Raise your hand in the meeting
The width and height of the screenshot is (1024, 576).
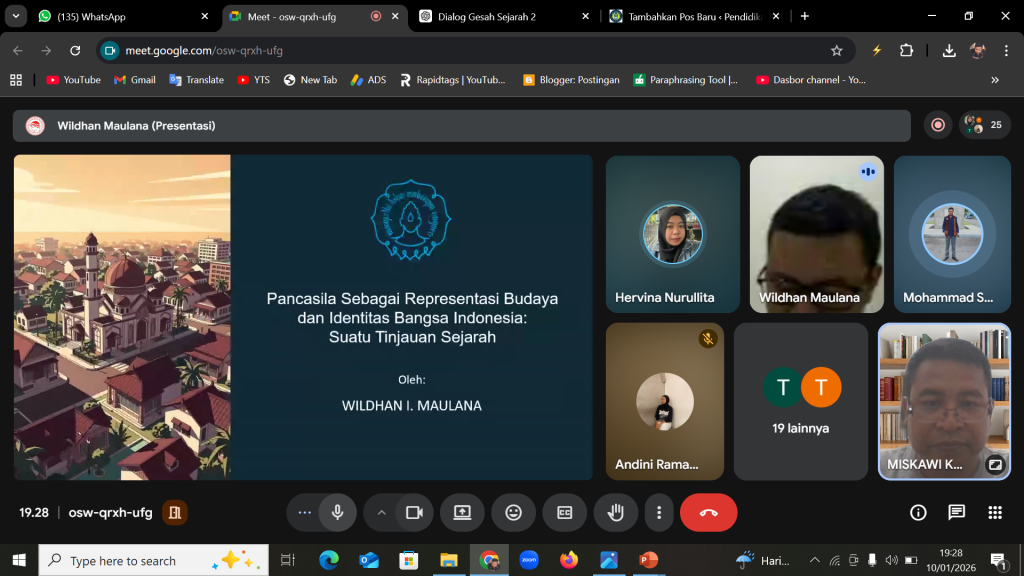point(615,512)
